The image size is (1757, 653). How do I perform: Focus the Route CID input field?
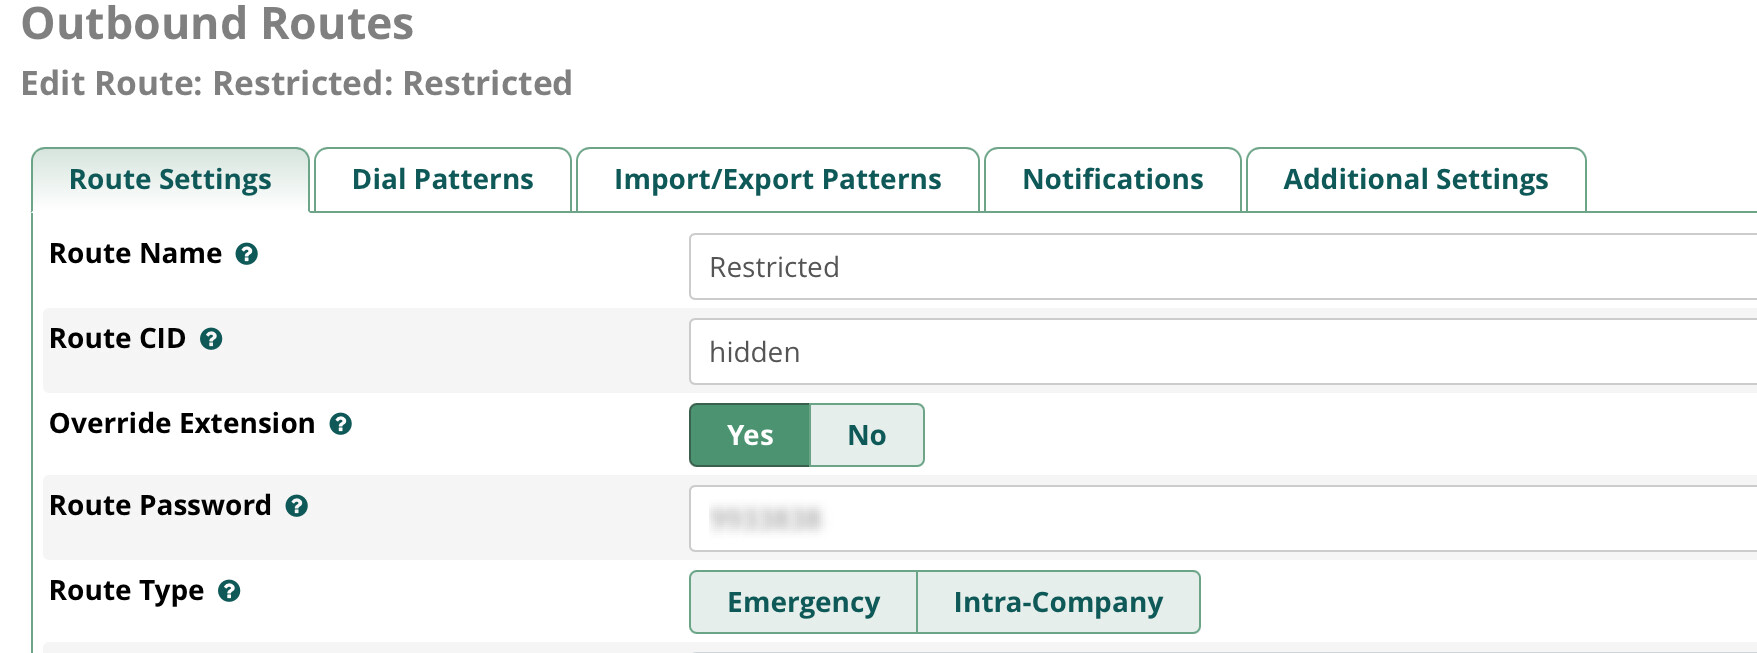pyautogui.click(x=1223, y=352)
